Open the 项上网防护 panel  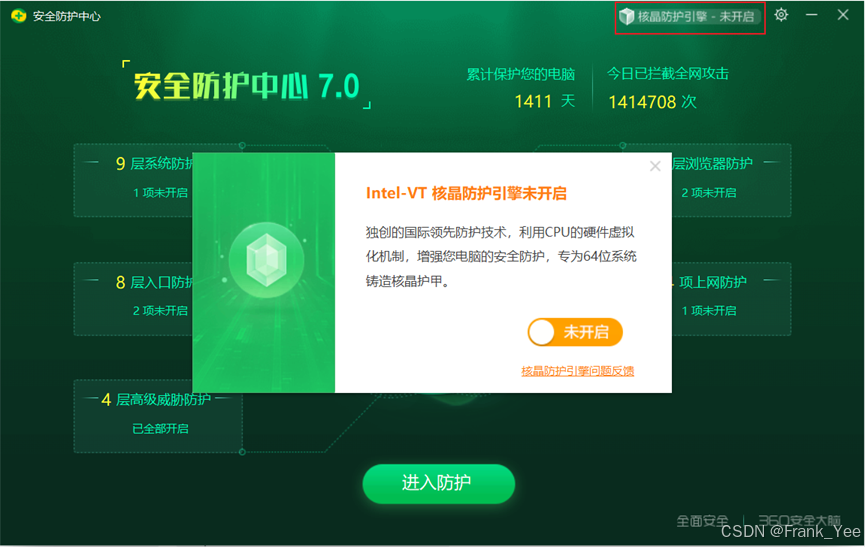[x=731, y=299]
